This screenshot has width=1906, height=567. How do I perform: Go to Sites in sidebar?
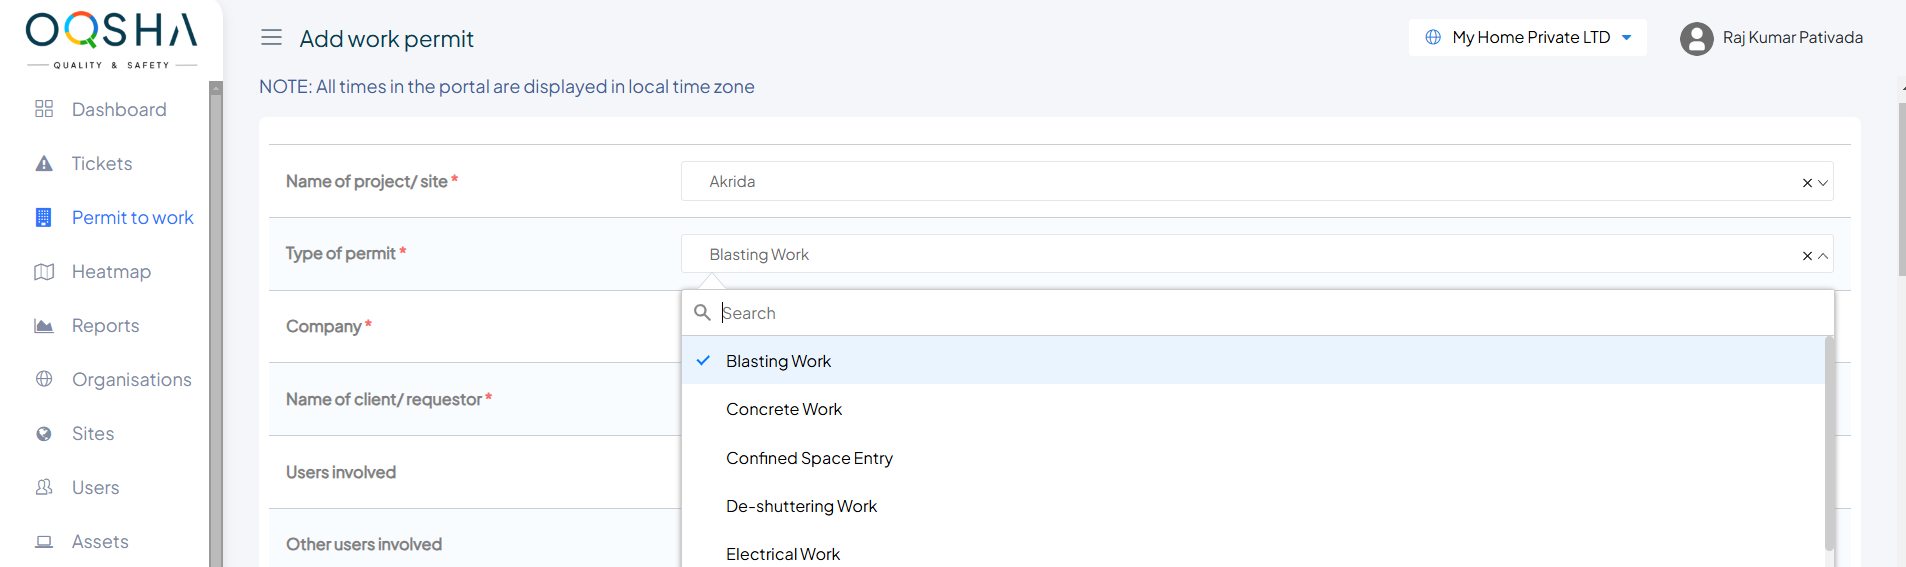[93, 434]
